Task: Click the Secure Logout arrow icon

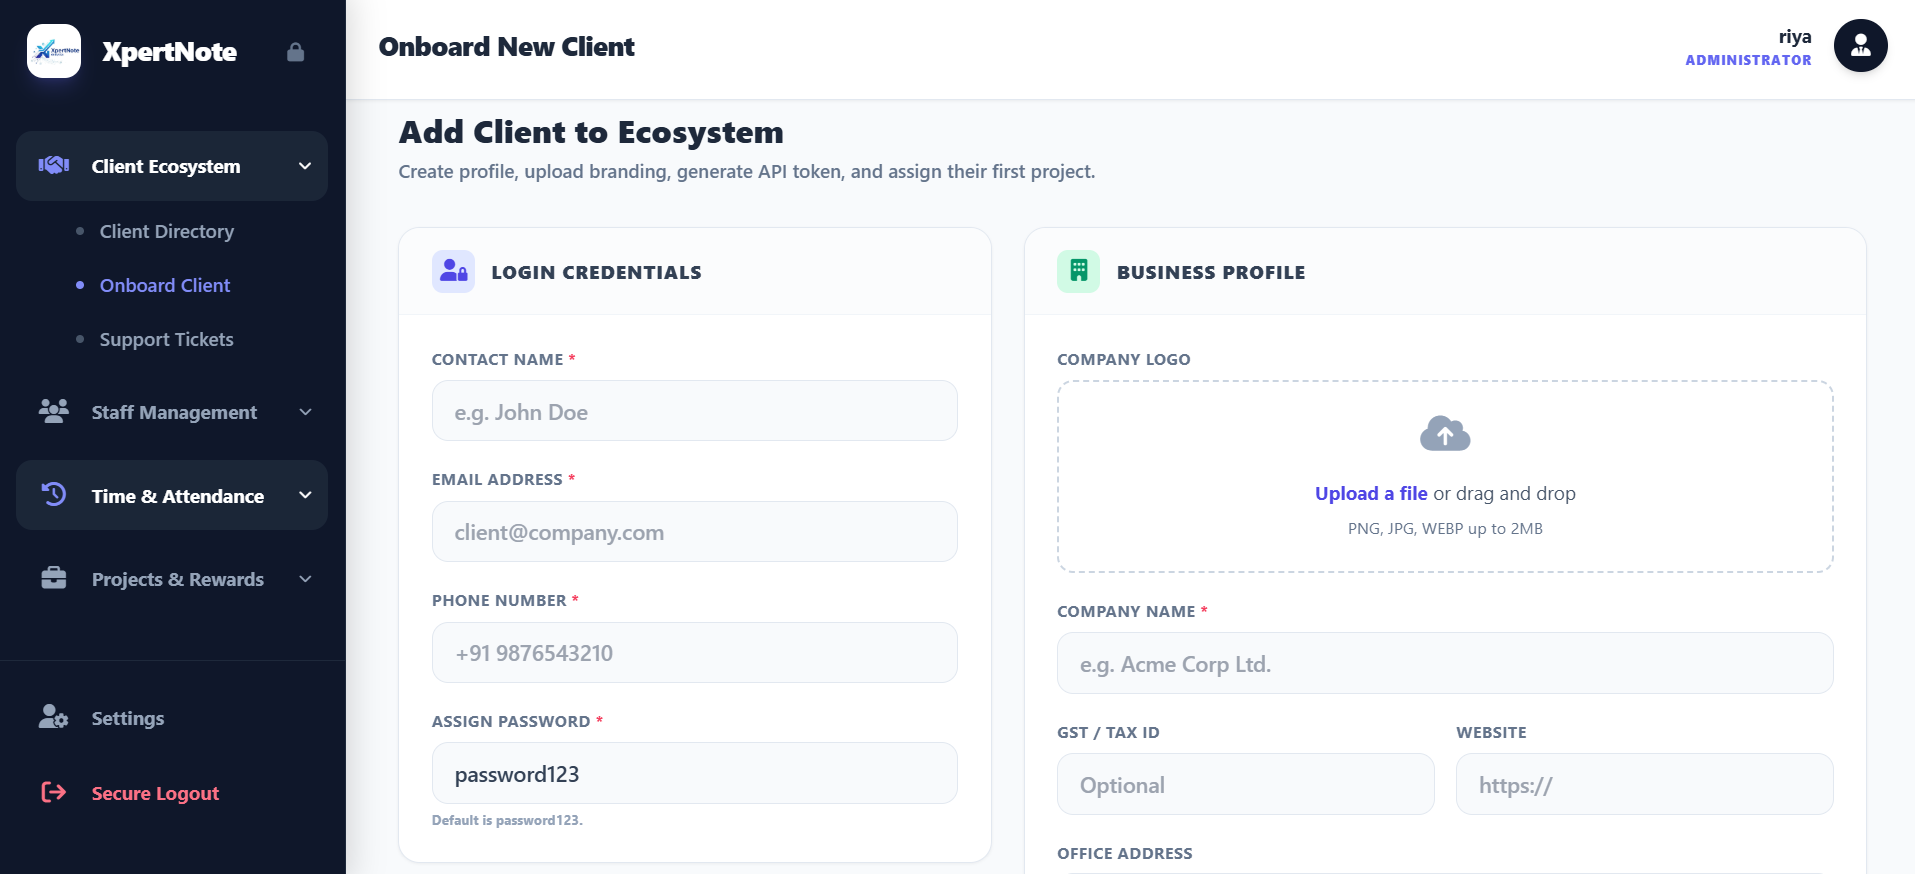Action: (x=54, y=792)
